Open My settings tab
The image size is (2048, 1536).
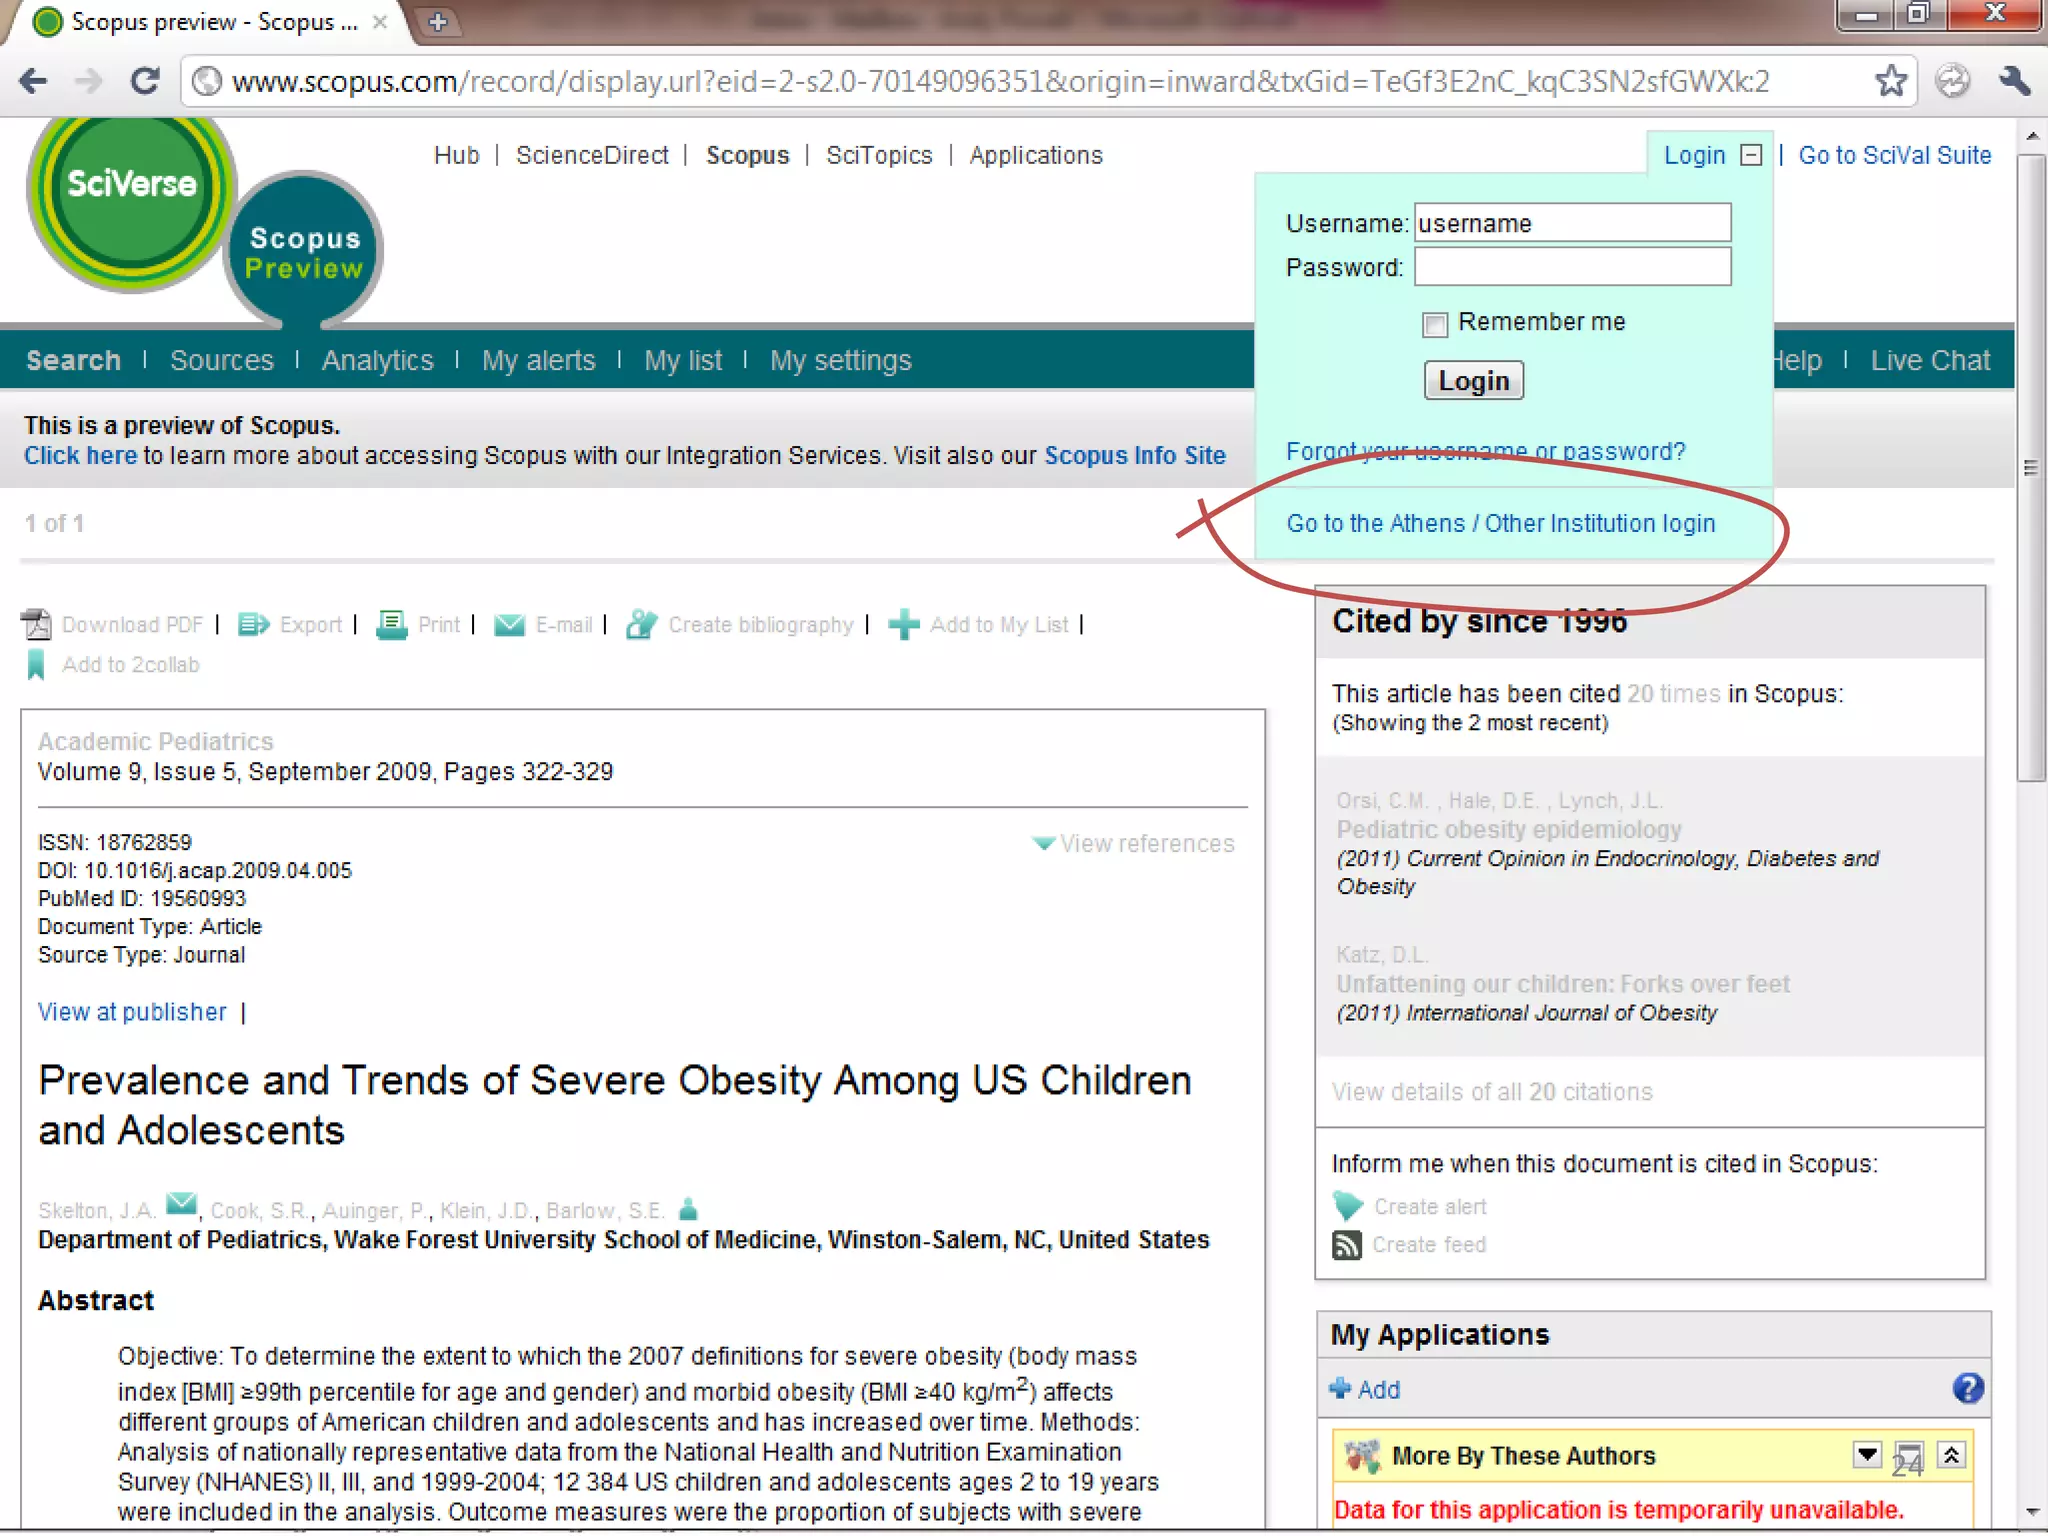point(840,360)
